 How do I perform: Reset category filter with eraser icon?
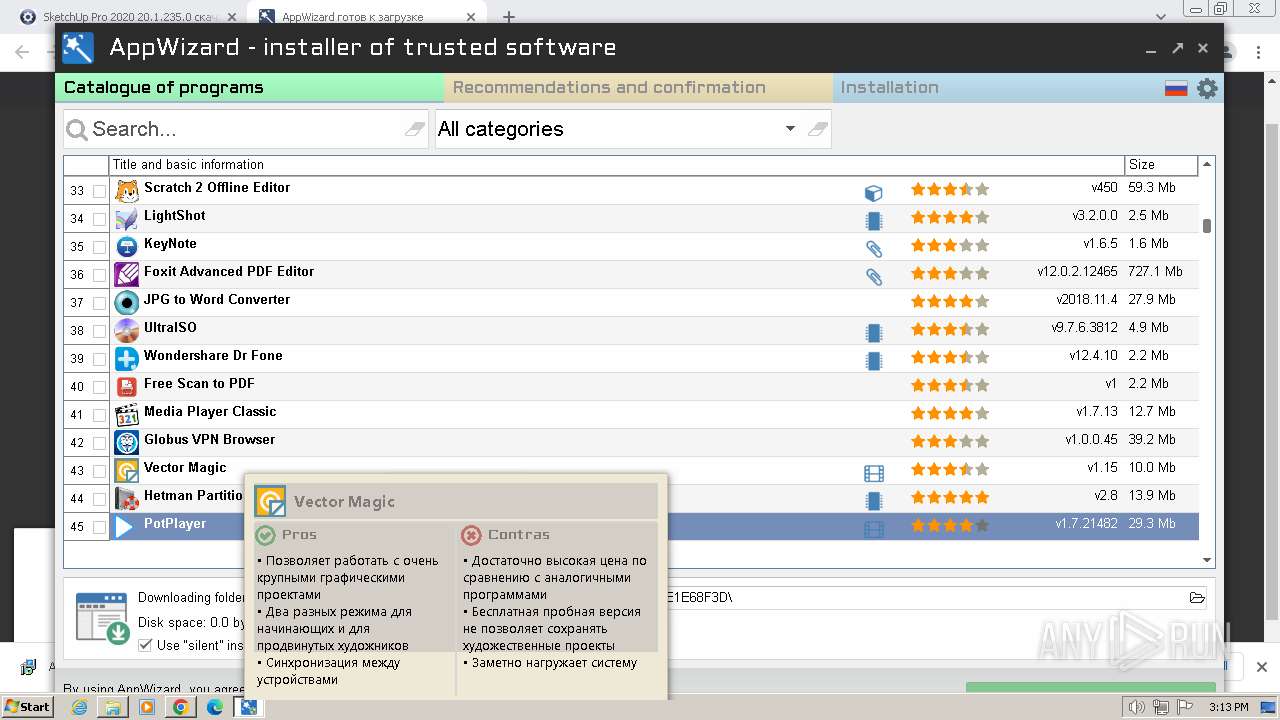point(817,129)
